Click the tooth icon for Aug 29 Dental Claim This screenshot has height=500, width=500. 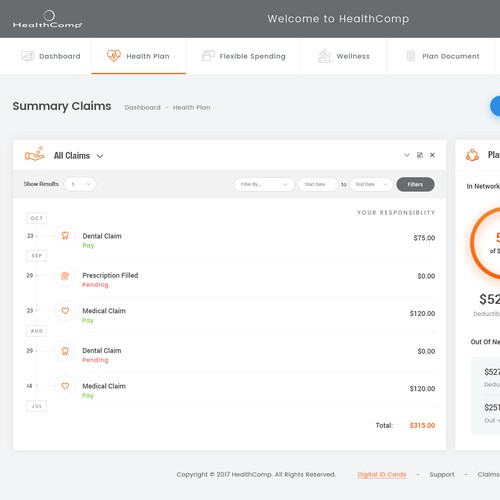(x=65, y=351)
